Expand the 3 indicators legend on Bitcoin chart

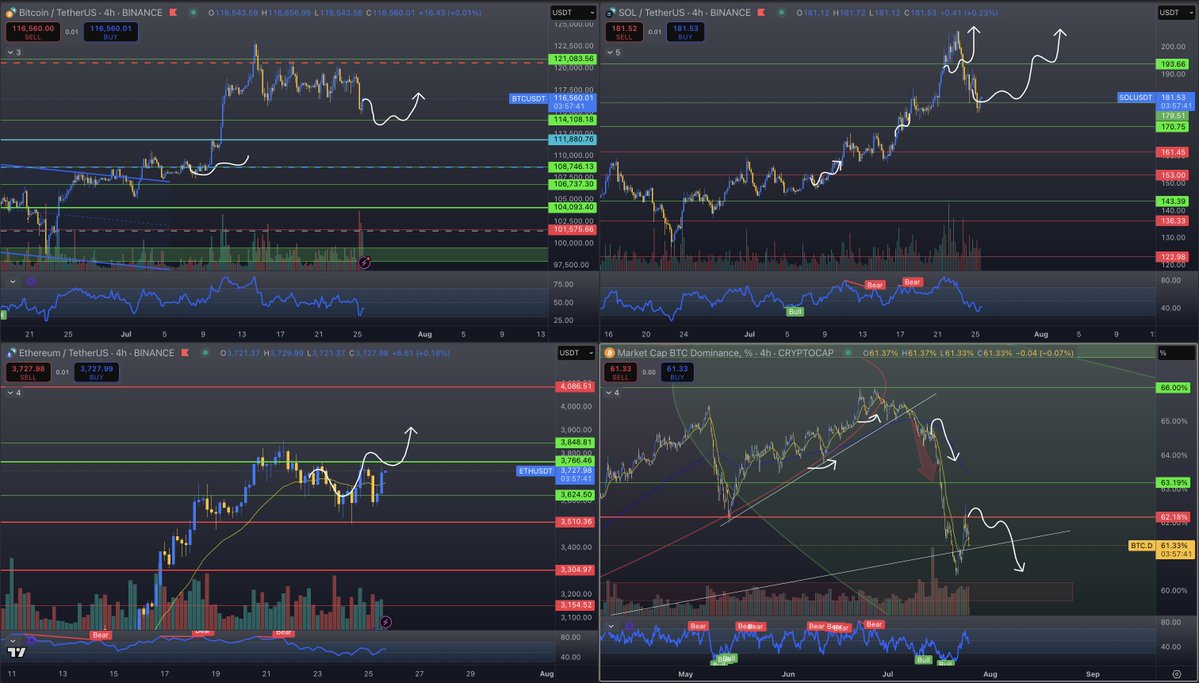click(x=14, y=52)
